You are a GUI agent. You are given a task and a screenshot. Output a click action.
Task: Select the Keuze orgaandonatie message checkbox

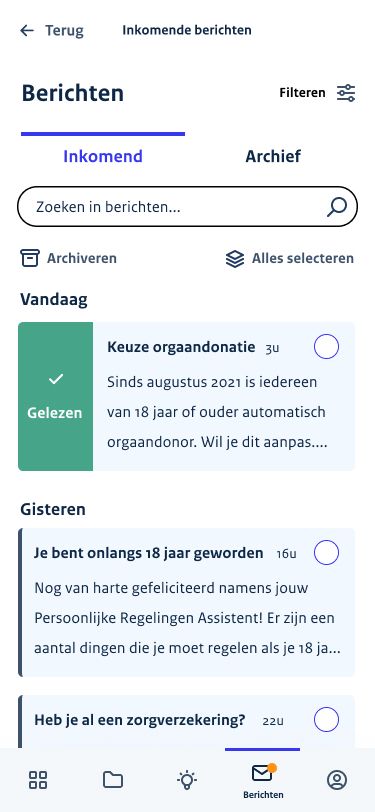pos(326,346)
